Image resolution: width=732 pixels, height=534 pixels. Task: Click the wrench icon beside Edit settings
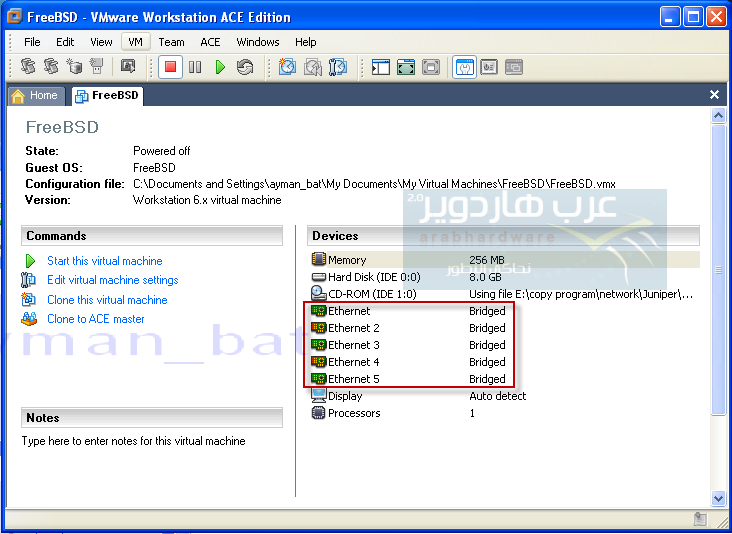coord(28,280)
